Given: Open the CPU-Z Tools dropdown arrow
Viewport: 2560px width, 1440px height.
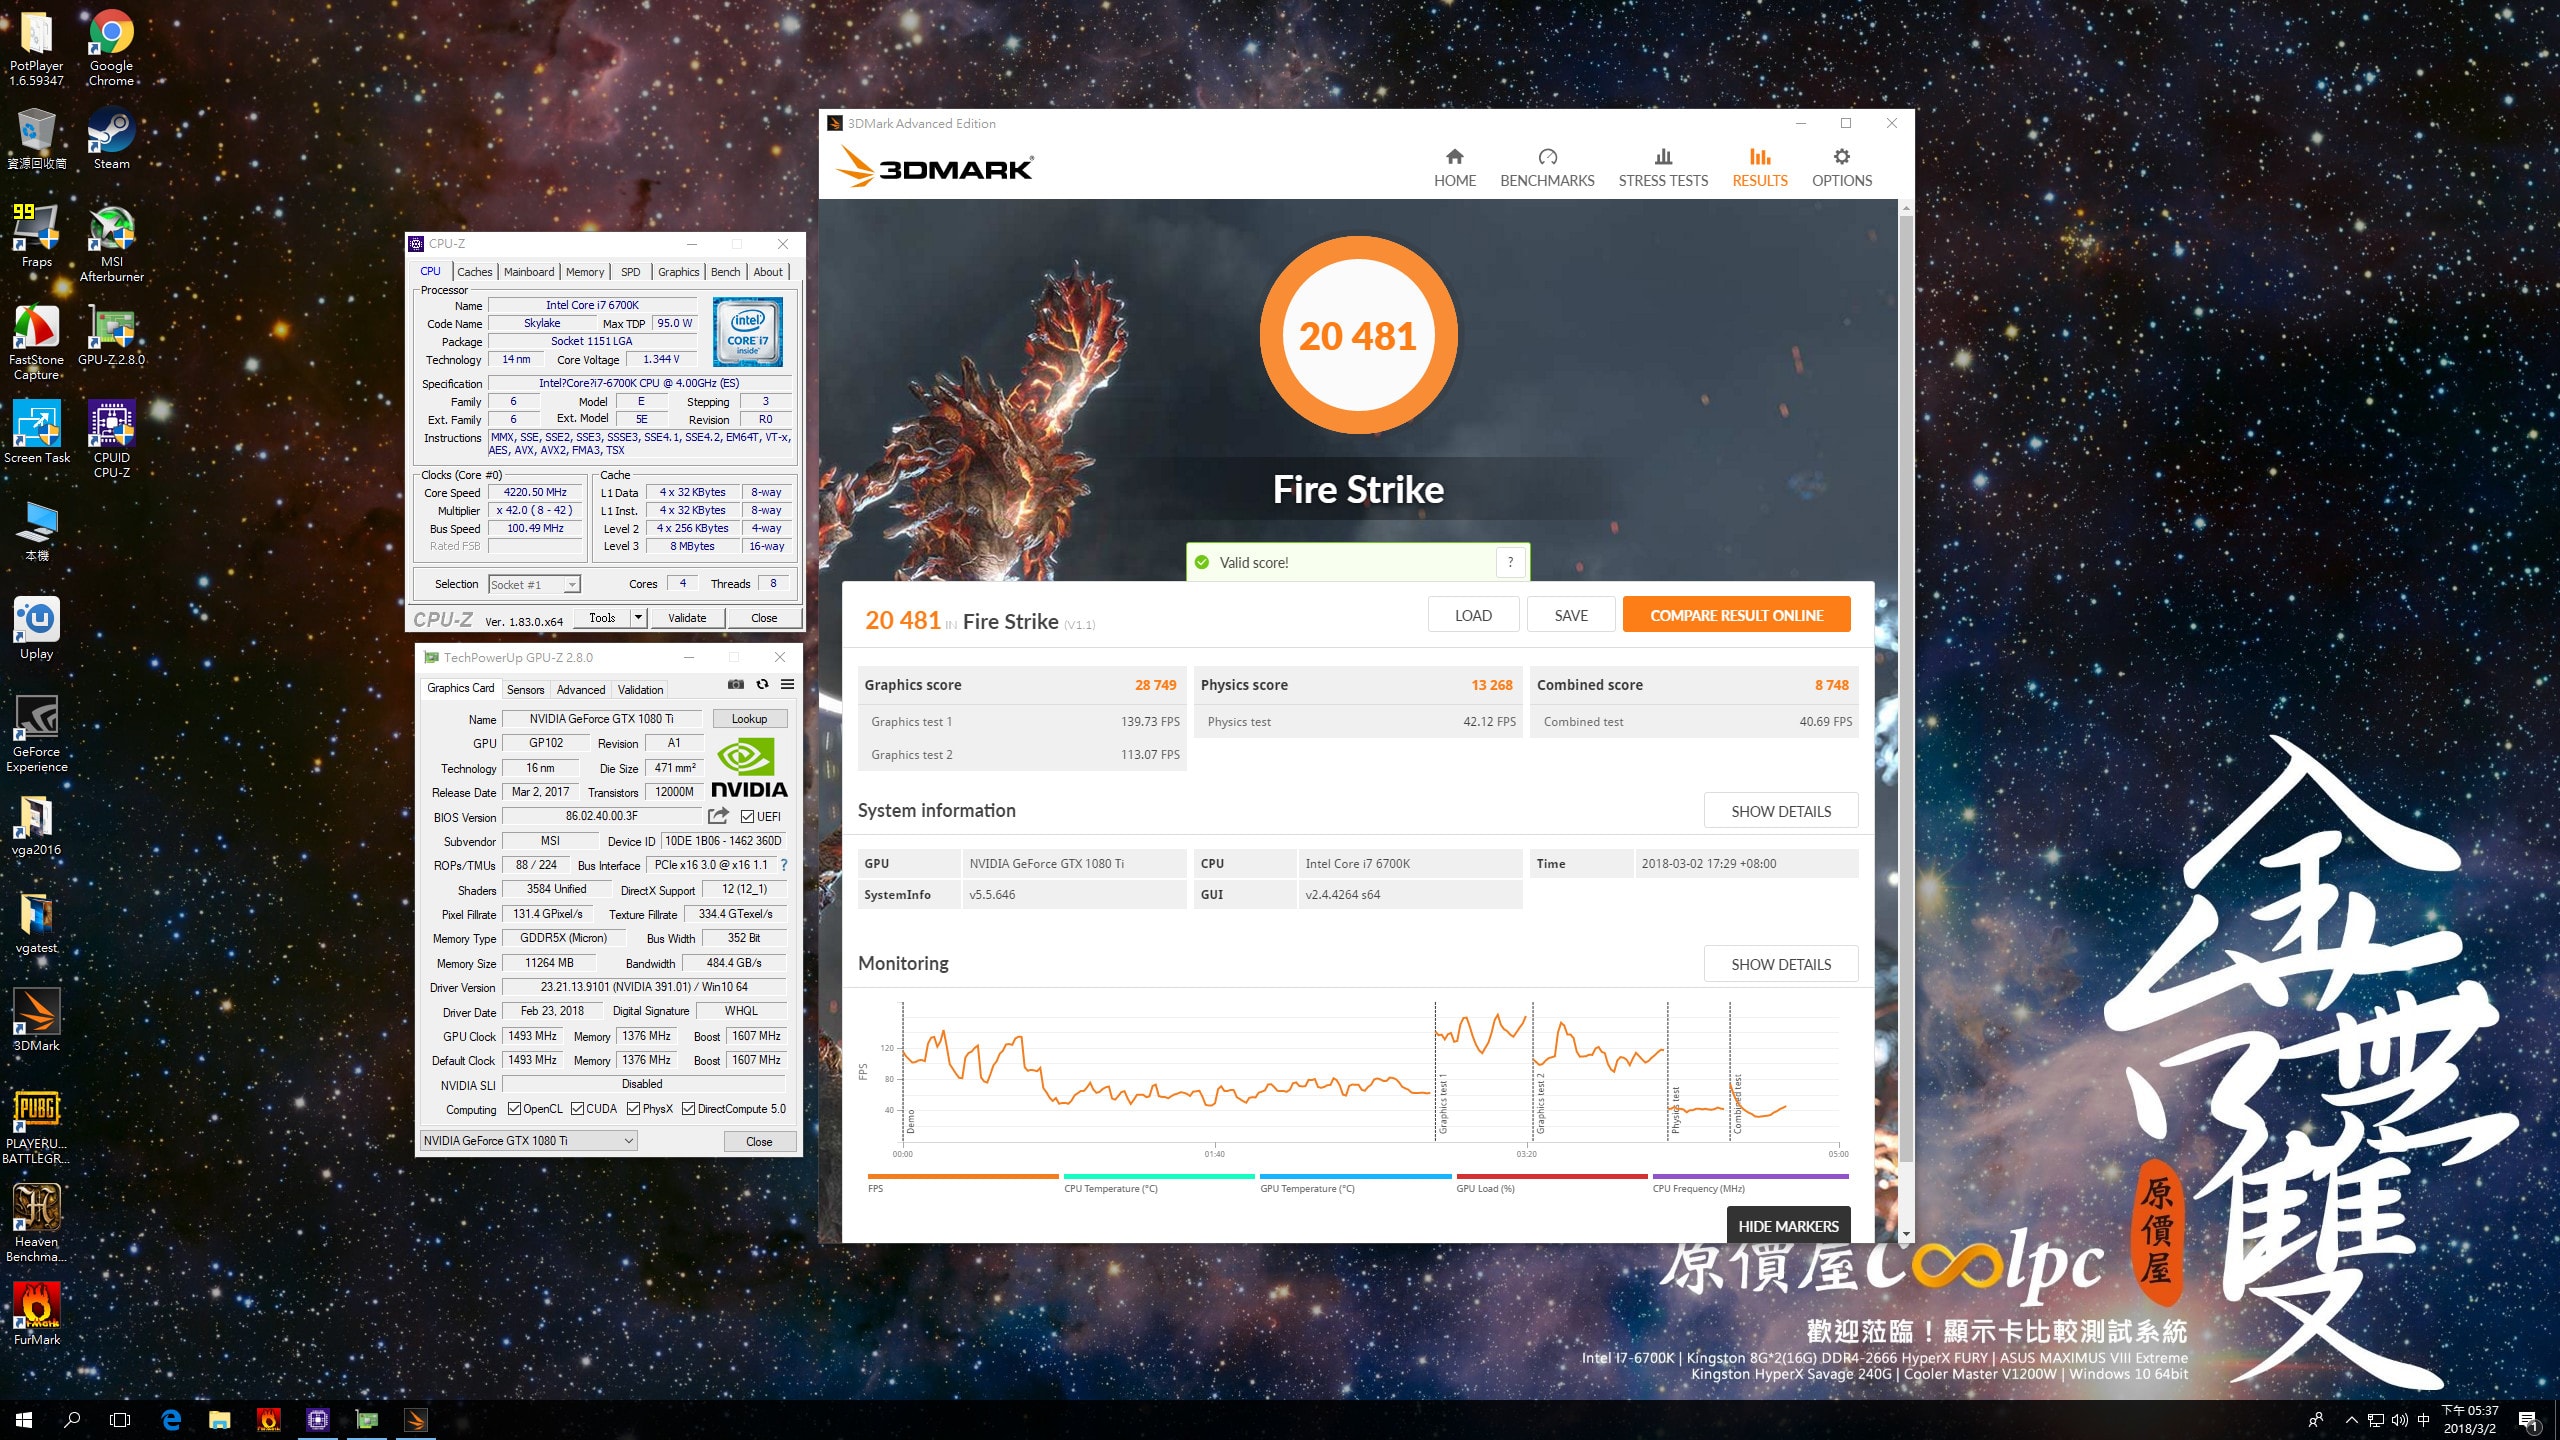Looking at the screenshot, I should click(638, 617).
